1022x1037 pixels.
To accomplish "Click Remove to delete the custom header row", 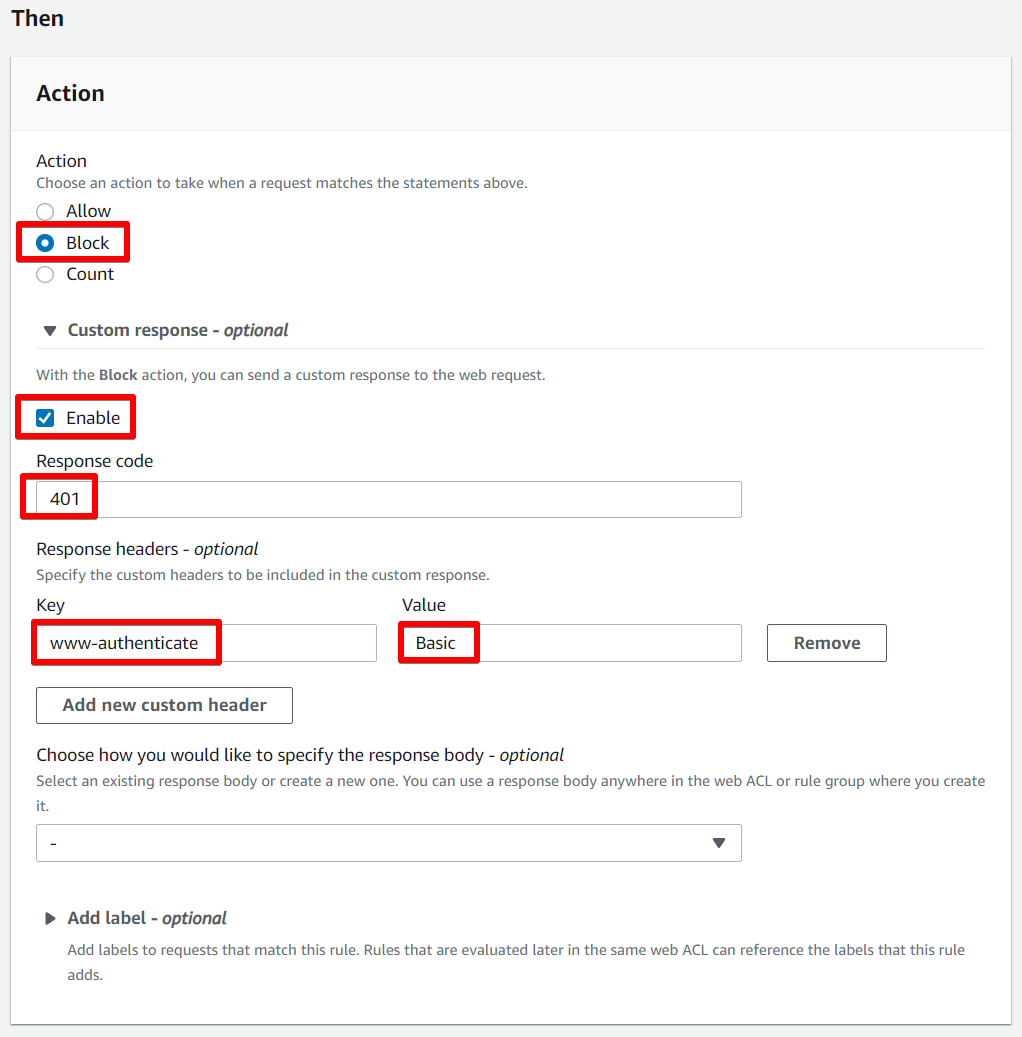I will 826,642.
